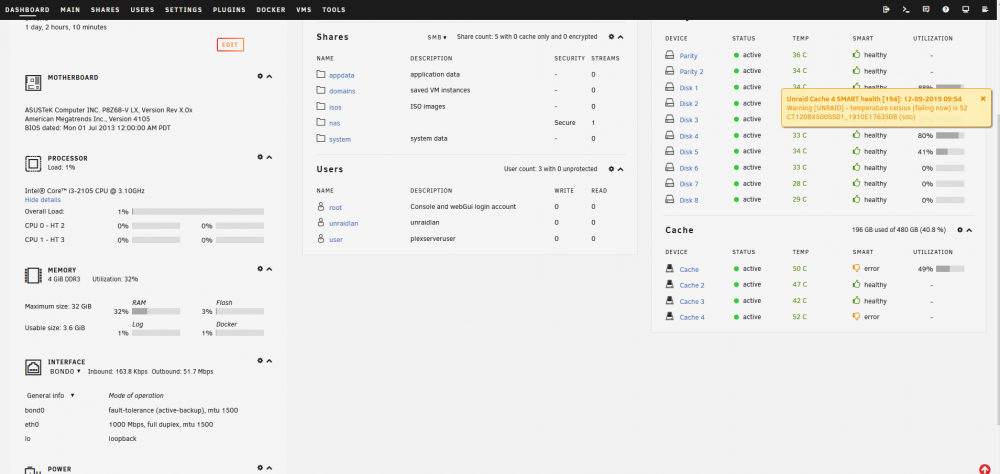
Task: Open the Cache 3 device link
Action: [692, 301]
